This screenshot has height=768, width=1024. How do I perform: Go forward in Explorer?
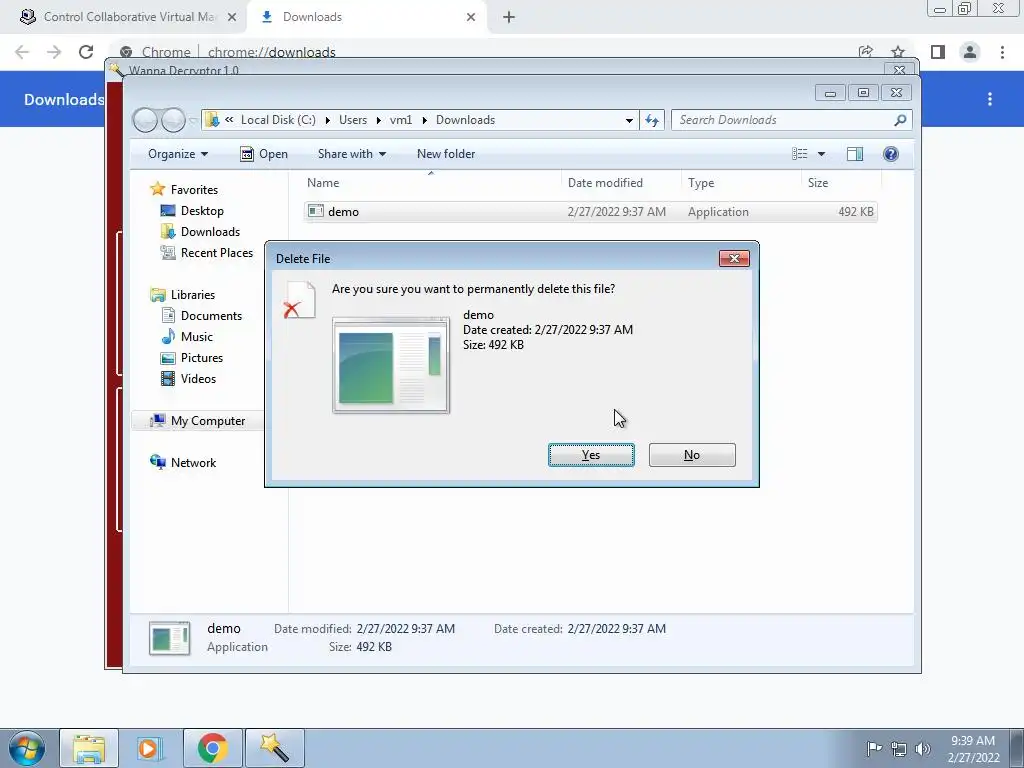coord(173,120)
